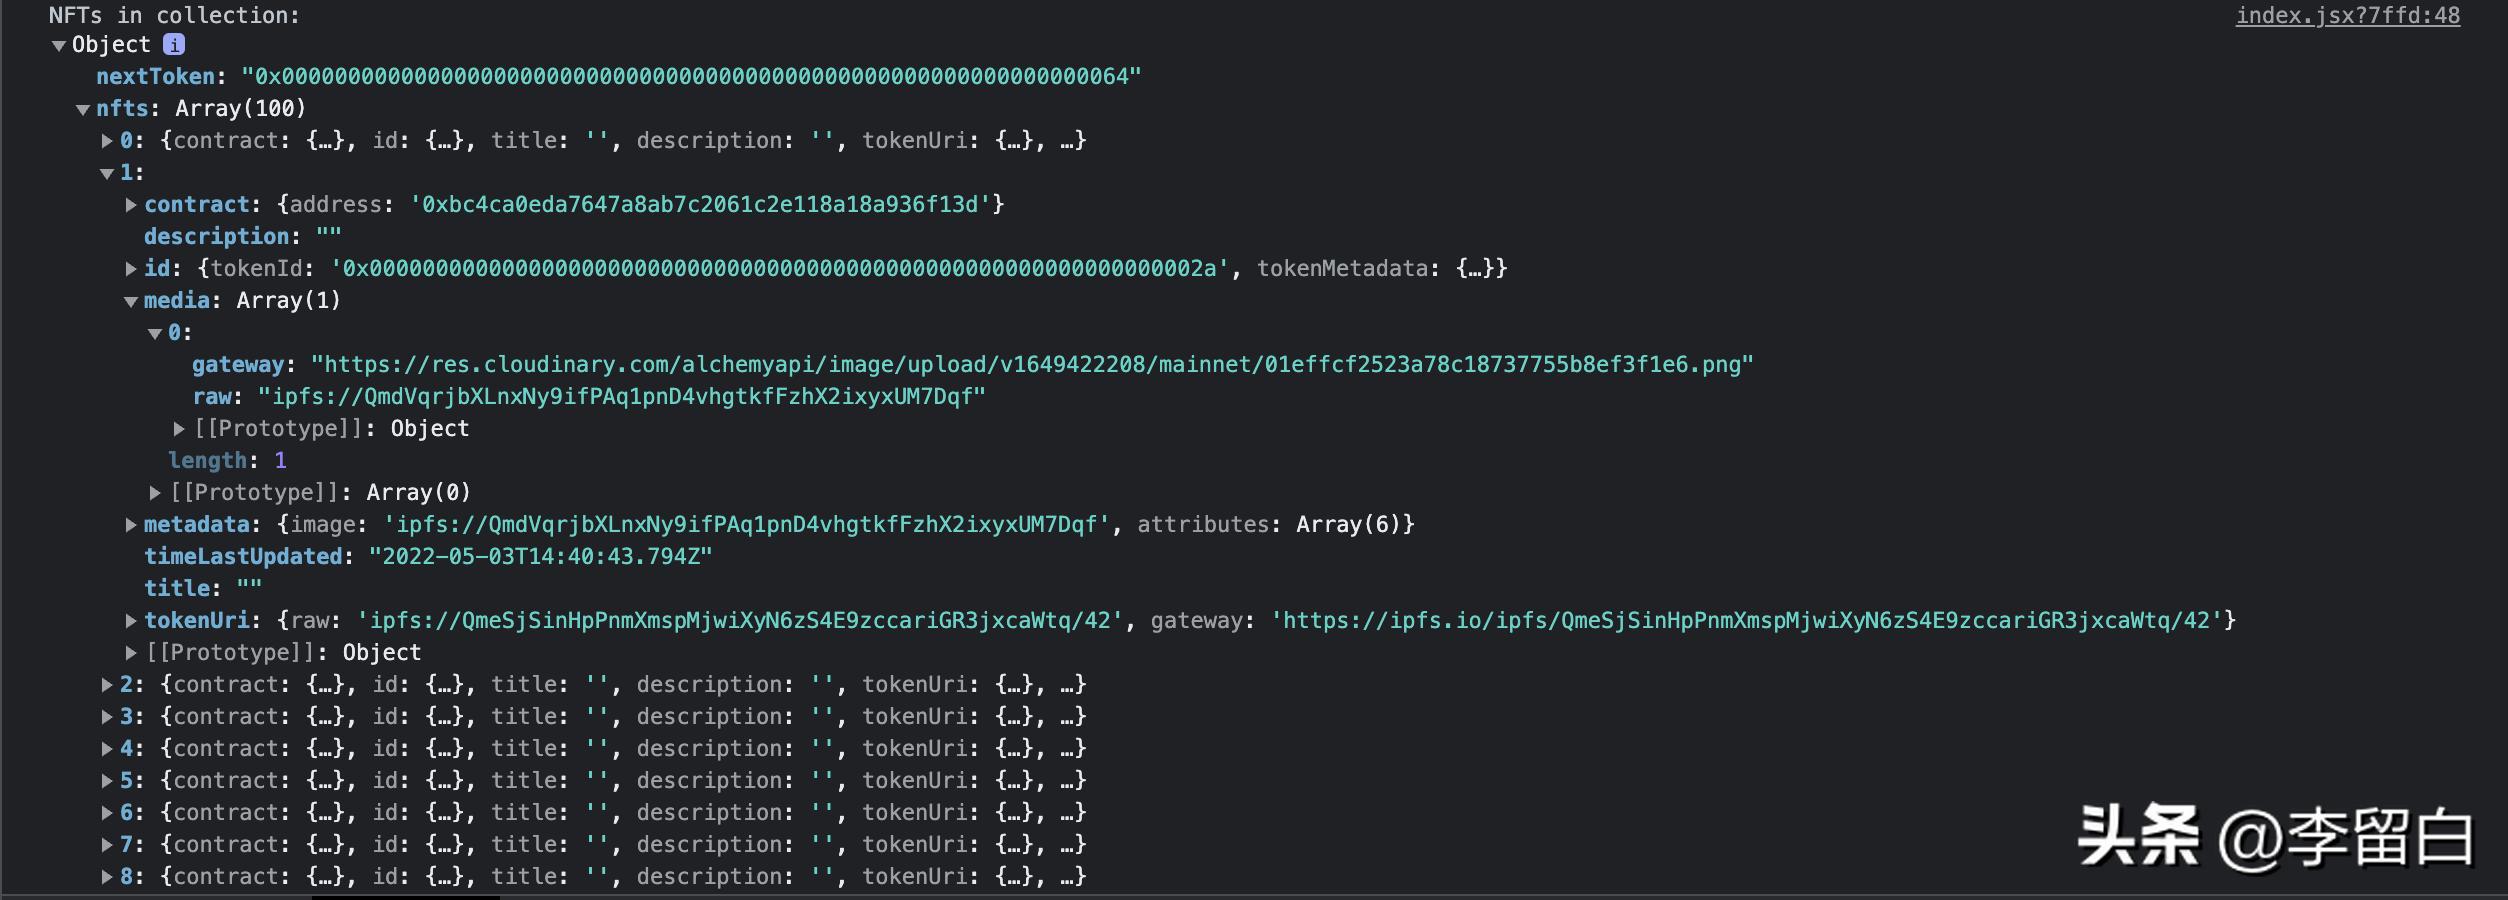Expand the metadata image property

click(x=131, y=525)
